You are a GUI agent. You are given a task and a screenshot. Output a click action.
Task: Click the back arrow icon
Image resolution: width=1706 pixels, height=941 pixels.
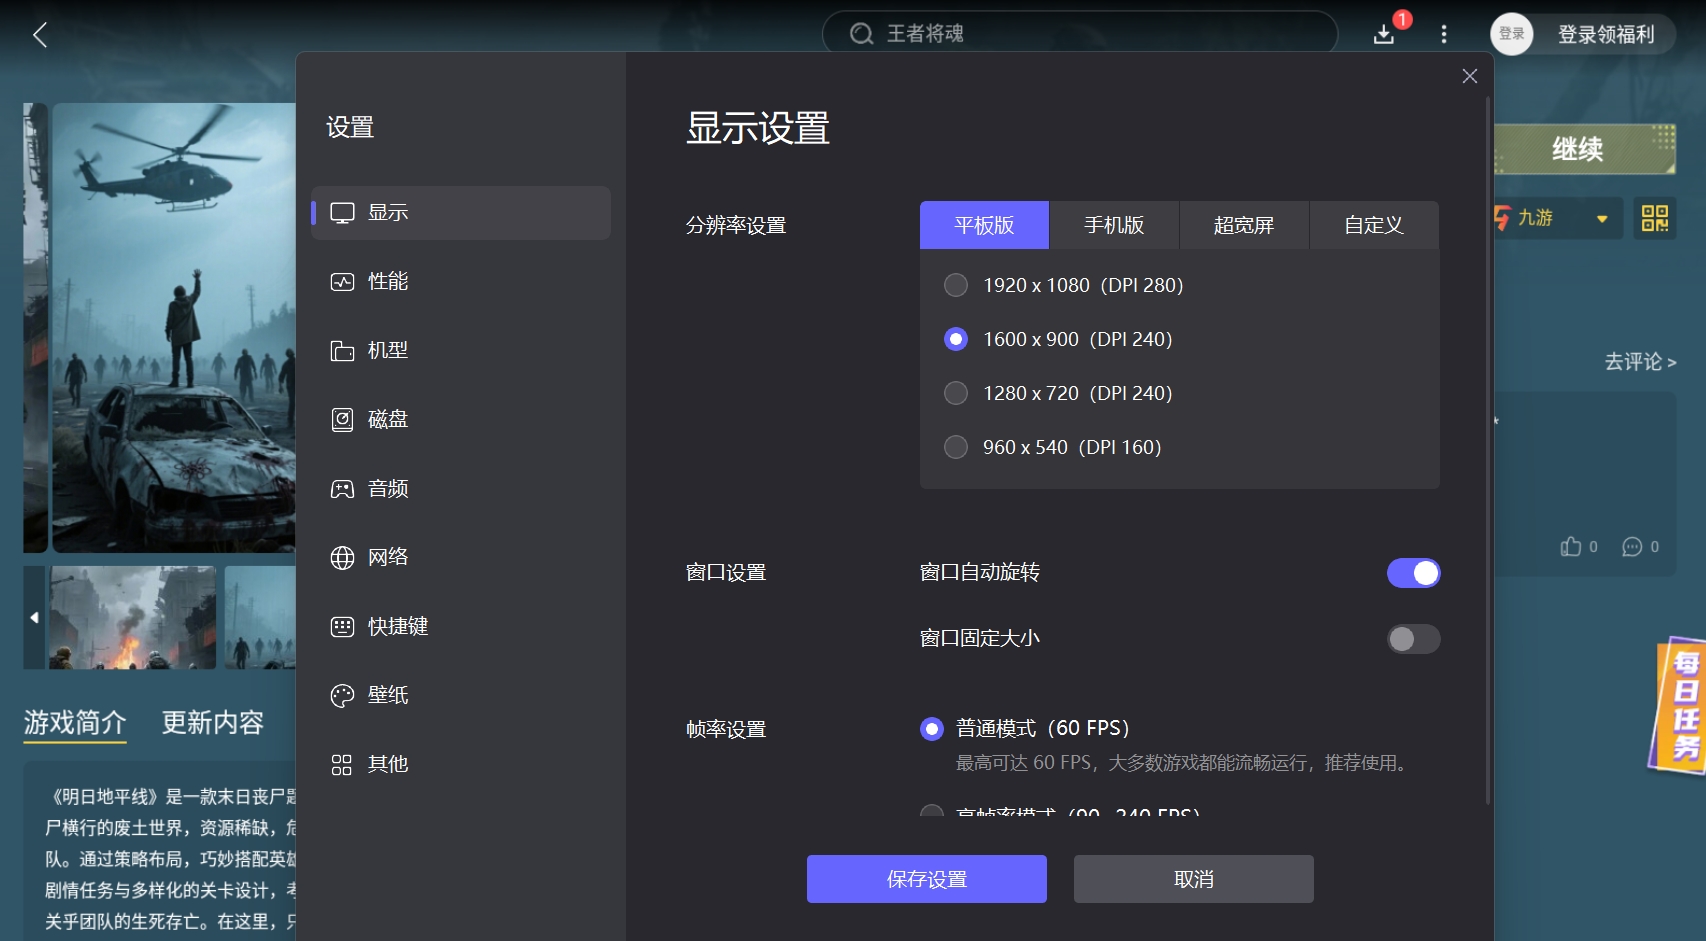click(x=40, y=35)
